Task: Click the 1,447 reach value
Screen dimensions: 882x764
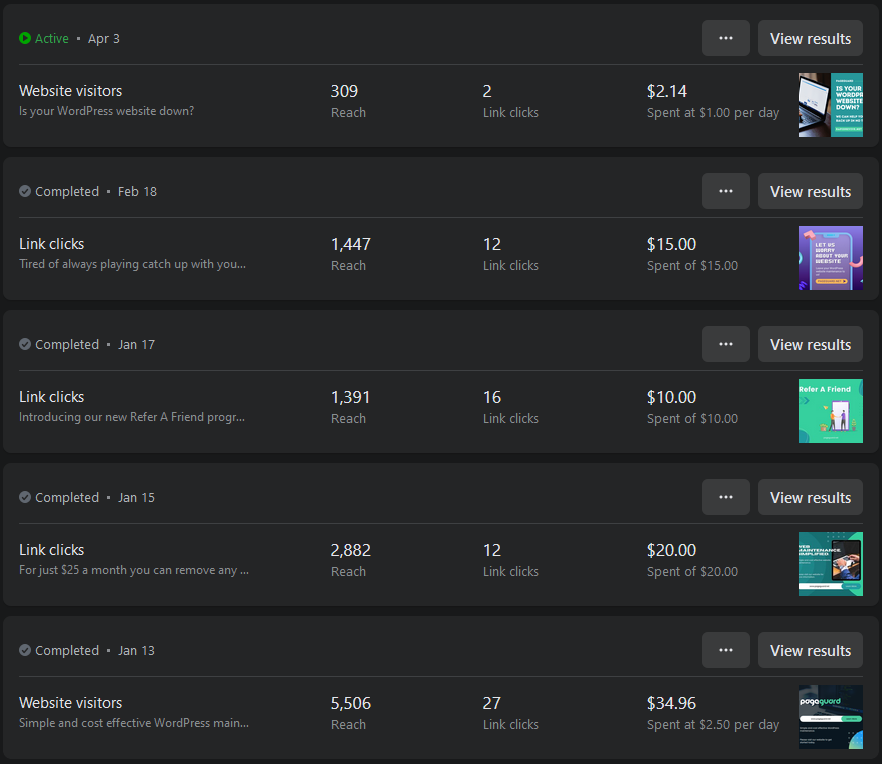Action: click(350, 244)
